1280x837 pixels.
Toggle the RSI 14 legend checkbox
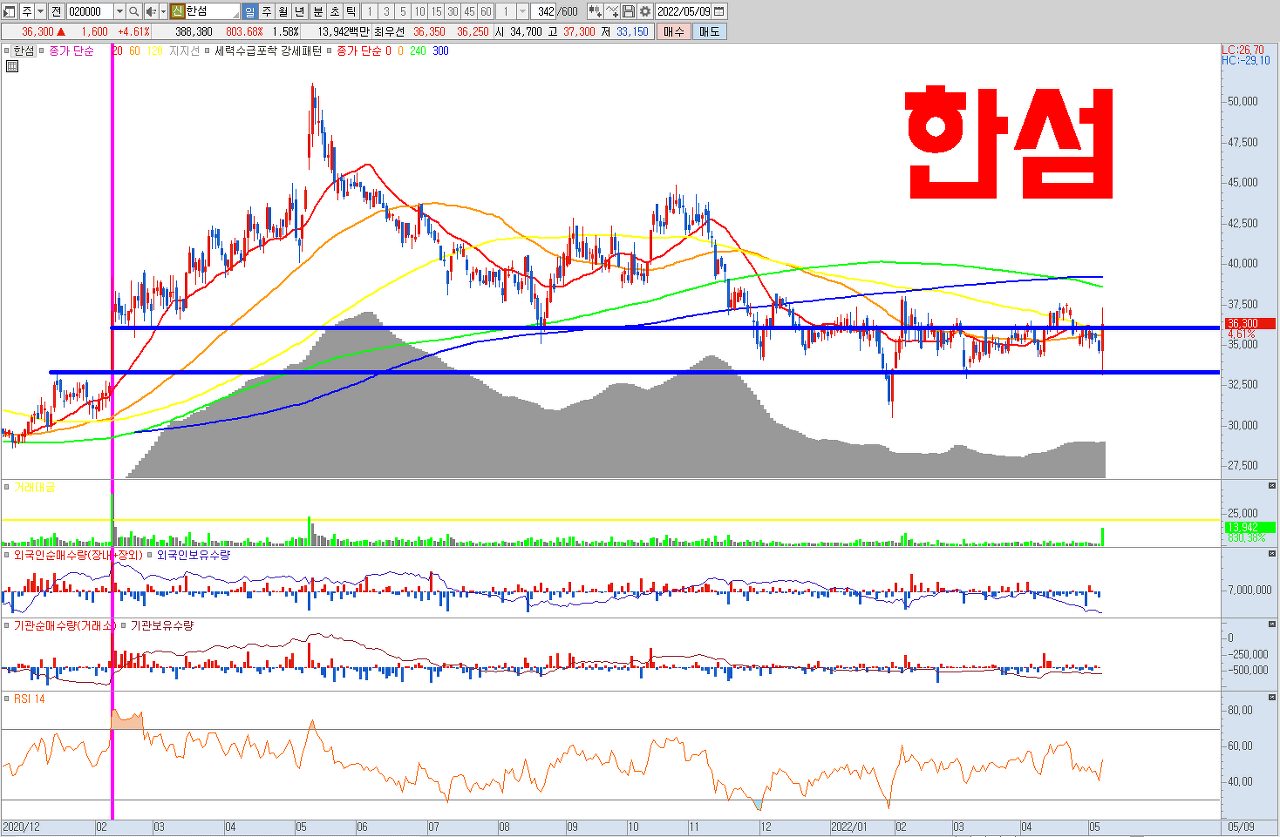[8, 698]
